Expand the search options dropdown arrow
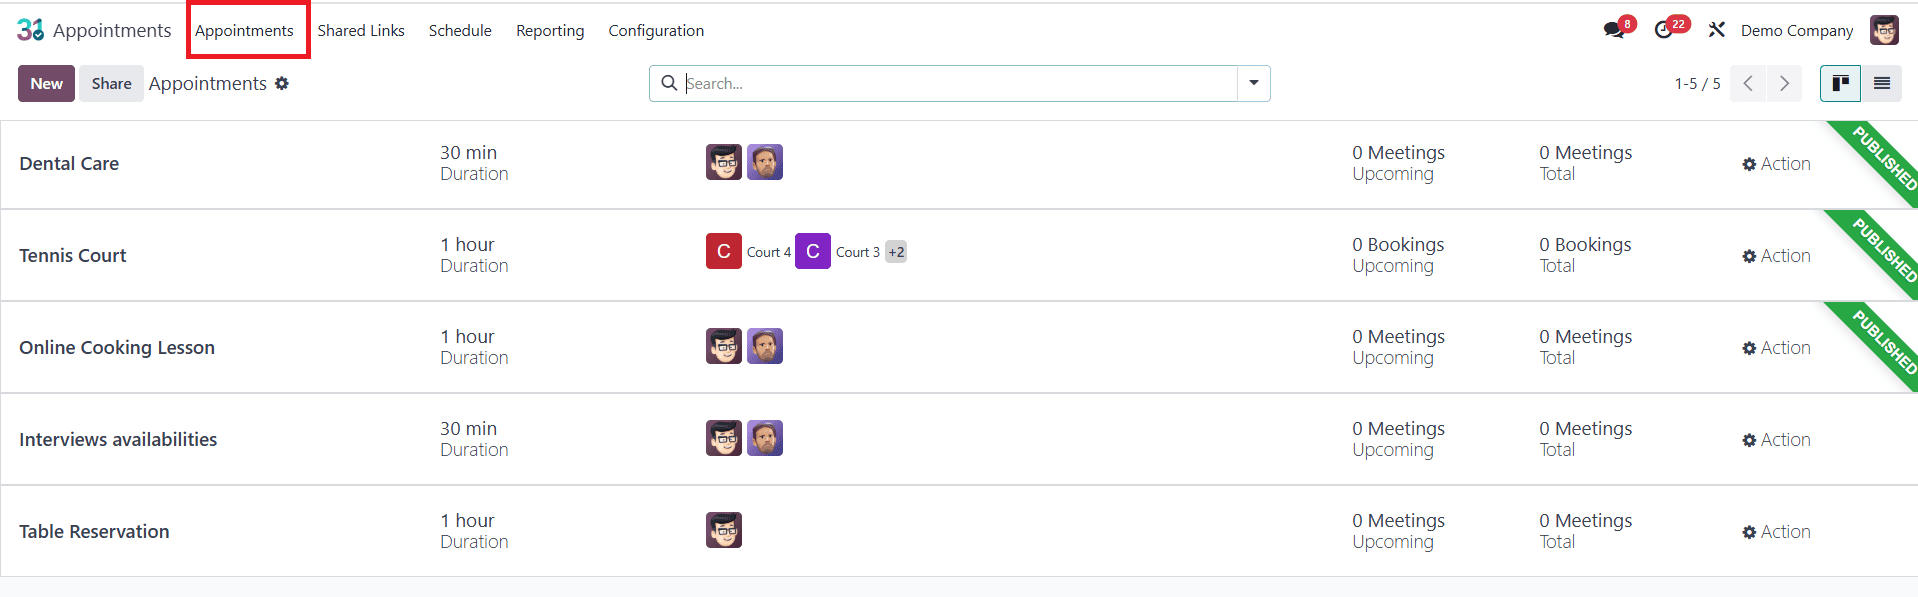 coord(1254,83)
